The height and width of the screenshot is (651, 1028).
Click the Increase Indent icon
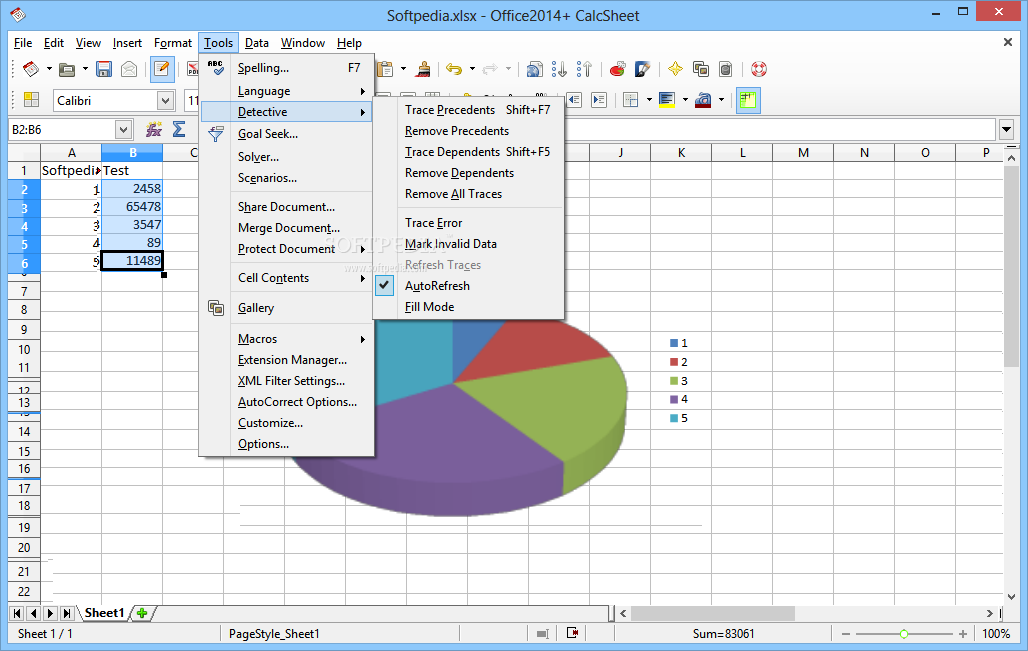tap(599, 100)
